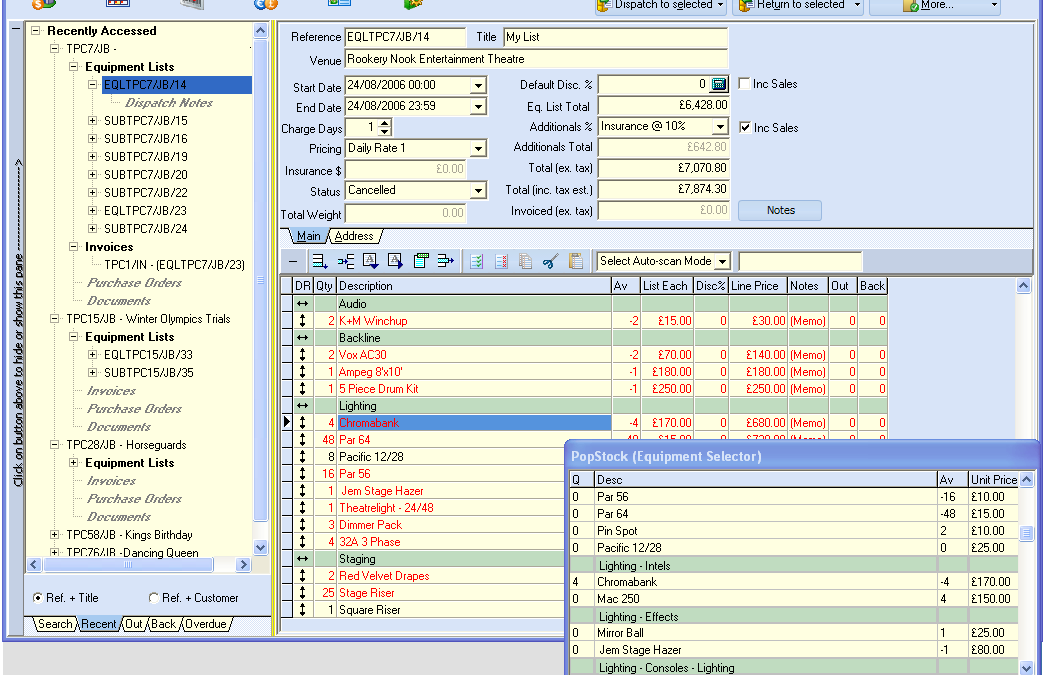Screen dimensions: 1043x675
Task: Switch to the Address tab
Action: (354, 237)
